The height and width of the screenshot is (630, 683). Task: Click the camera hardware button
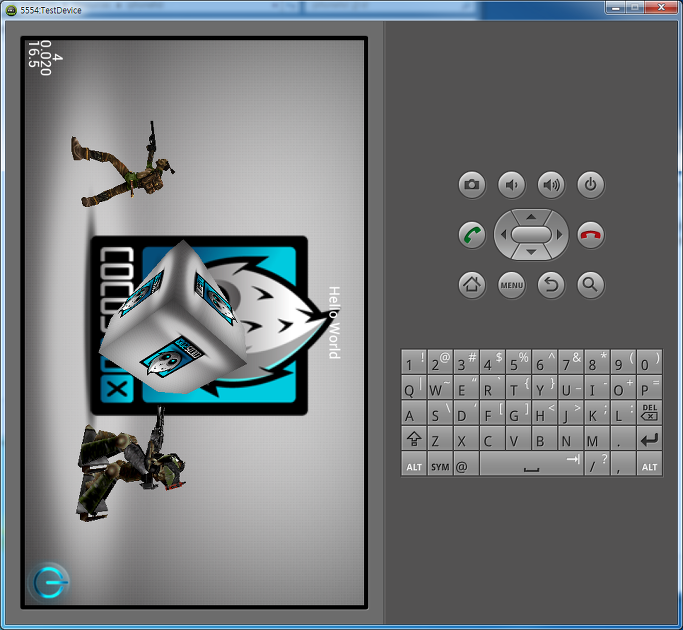(472, 185)
